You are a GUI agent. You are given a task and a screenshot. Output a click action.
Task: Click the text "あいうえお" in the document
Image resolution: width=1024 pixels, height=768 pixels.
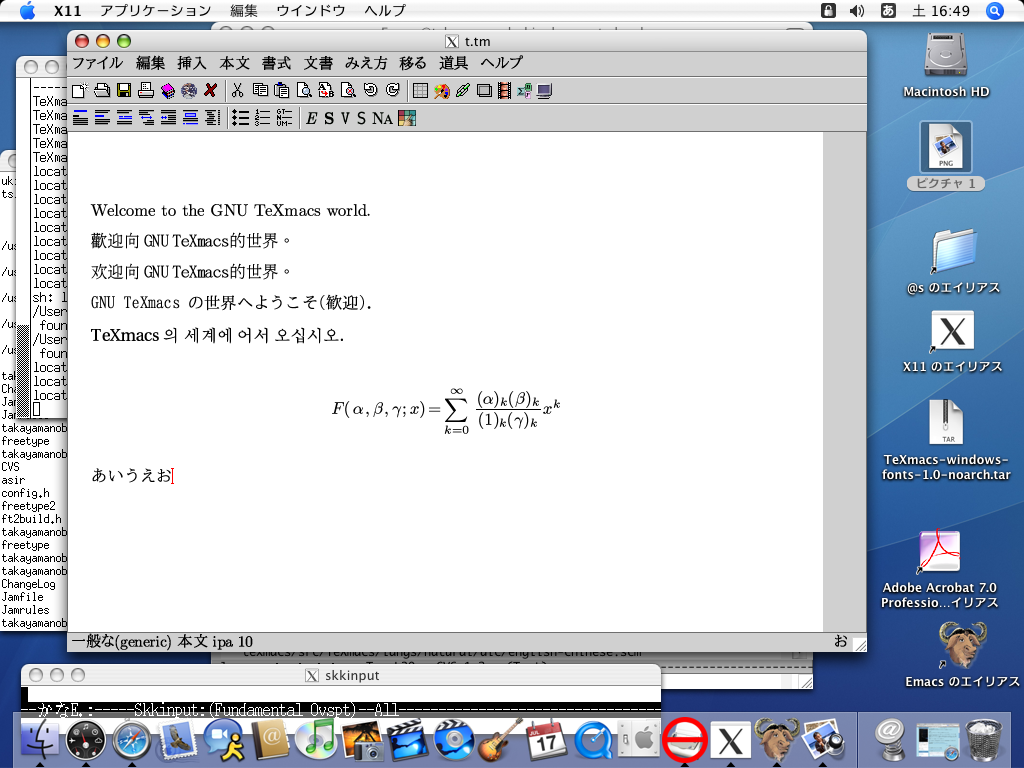click(x=131, y=475)
